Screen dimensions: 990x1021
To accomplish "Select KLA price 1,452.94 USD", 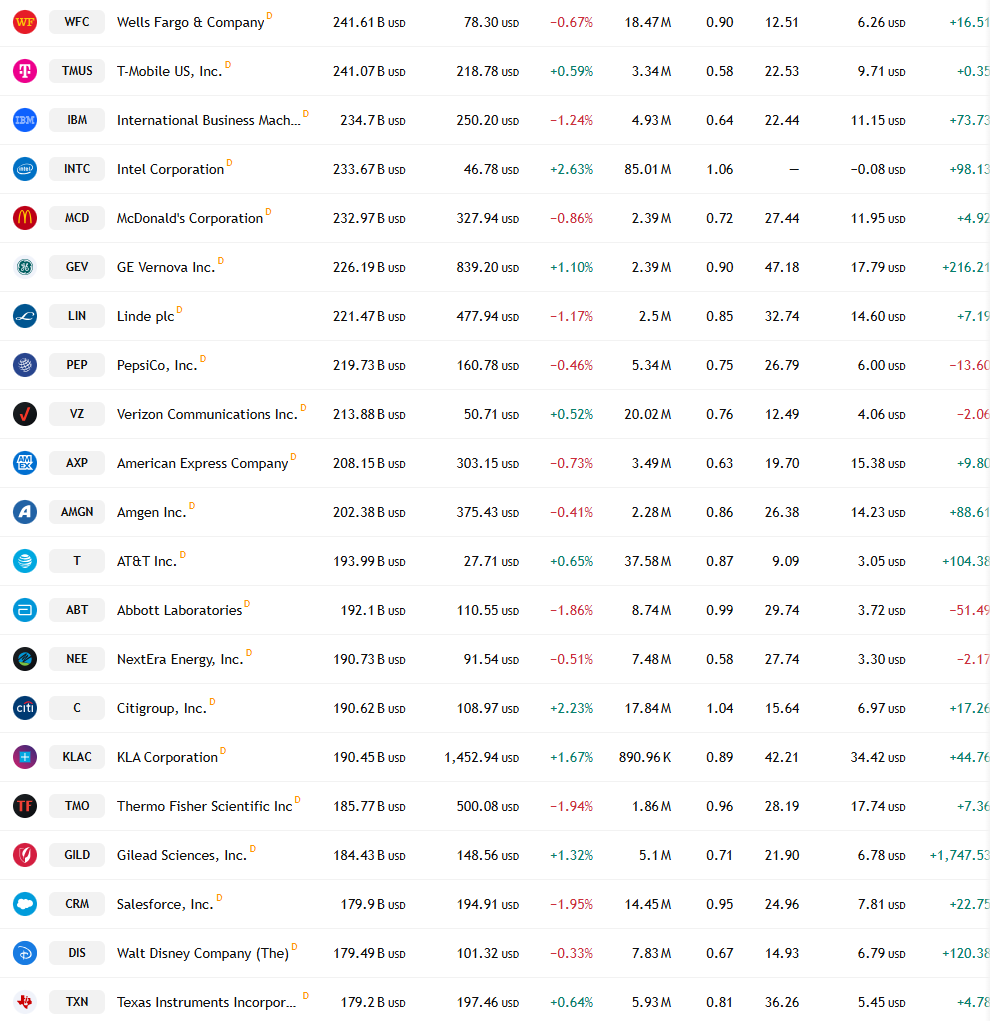I will 481,757.
